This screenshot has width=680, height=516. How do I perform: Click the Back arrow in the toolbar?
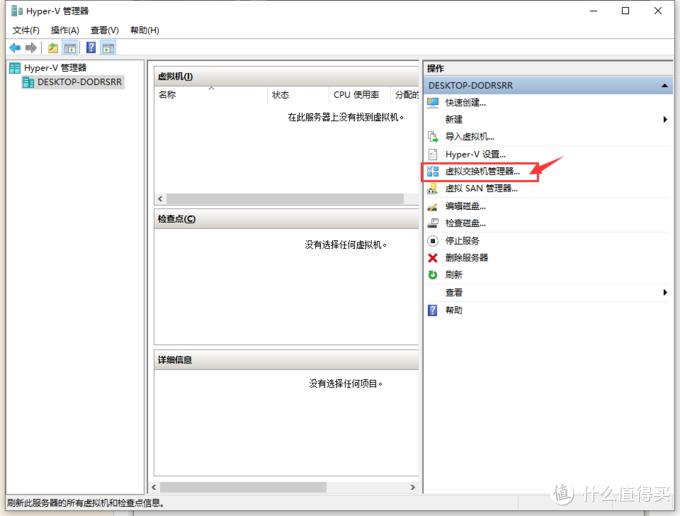tap(15, 48)
